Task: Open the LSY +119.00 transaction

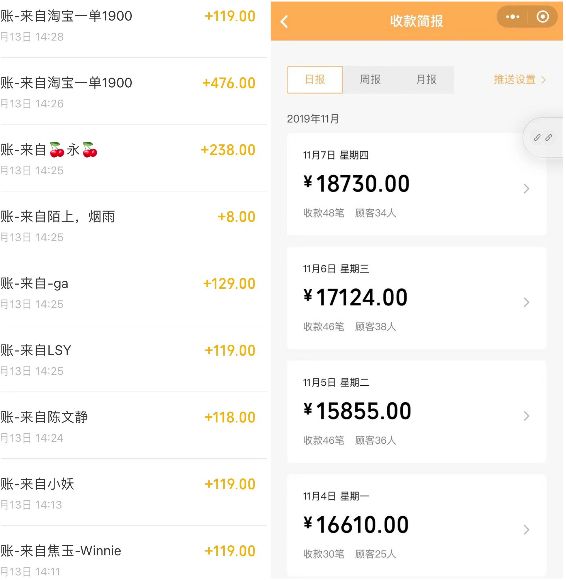Action: [133, 359]
